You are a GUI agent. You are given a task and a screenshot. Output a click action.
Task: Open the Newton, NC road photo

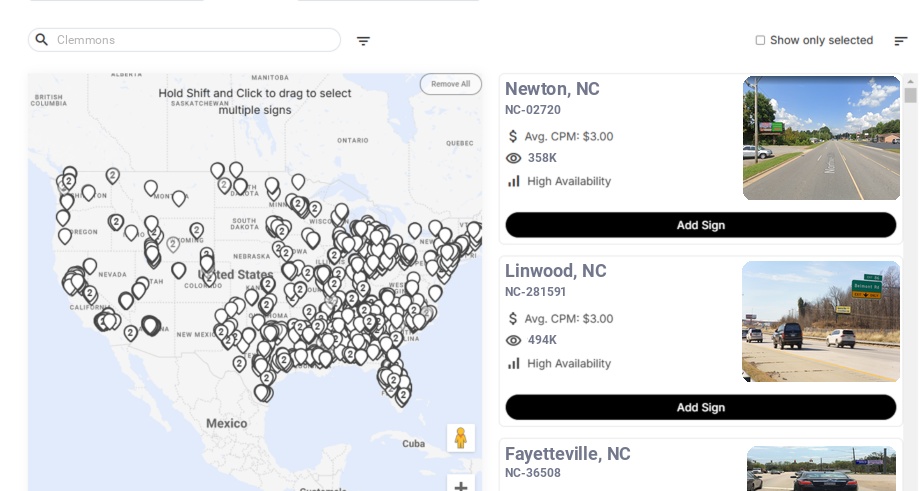(x=821, y=138)
